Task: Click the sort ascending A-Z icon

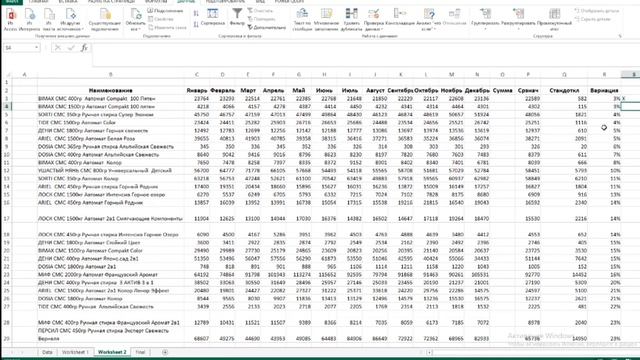Action: [196, 13]
